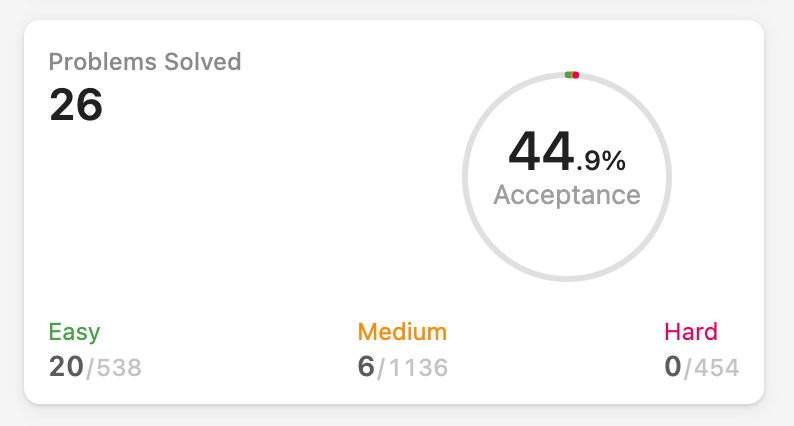Click the Easy total /538

[114, 368]
